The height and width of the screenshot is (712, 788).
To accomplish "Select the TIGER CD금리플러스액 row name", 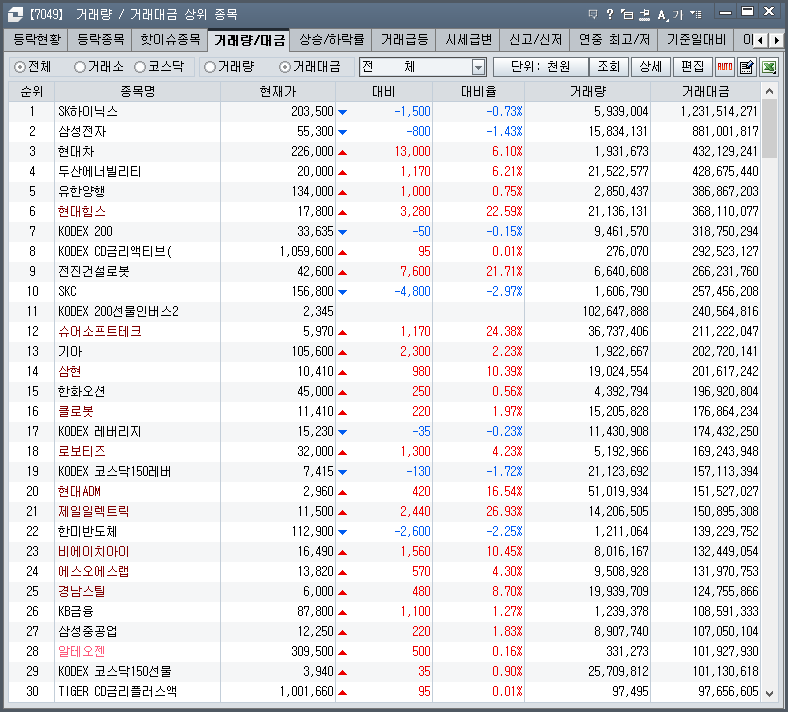I will pos(117,691).
